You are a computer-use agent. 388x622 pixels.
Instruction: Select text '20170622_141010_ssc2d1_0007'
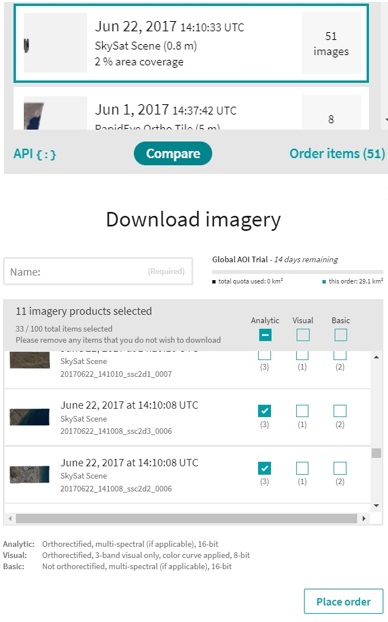(116, 374)
